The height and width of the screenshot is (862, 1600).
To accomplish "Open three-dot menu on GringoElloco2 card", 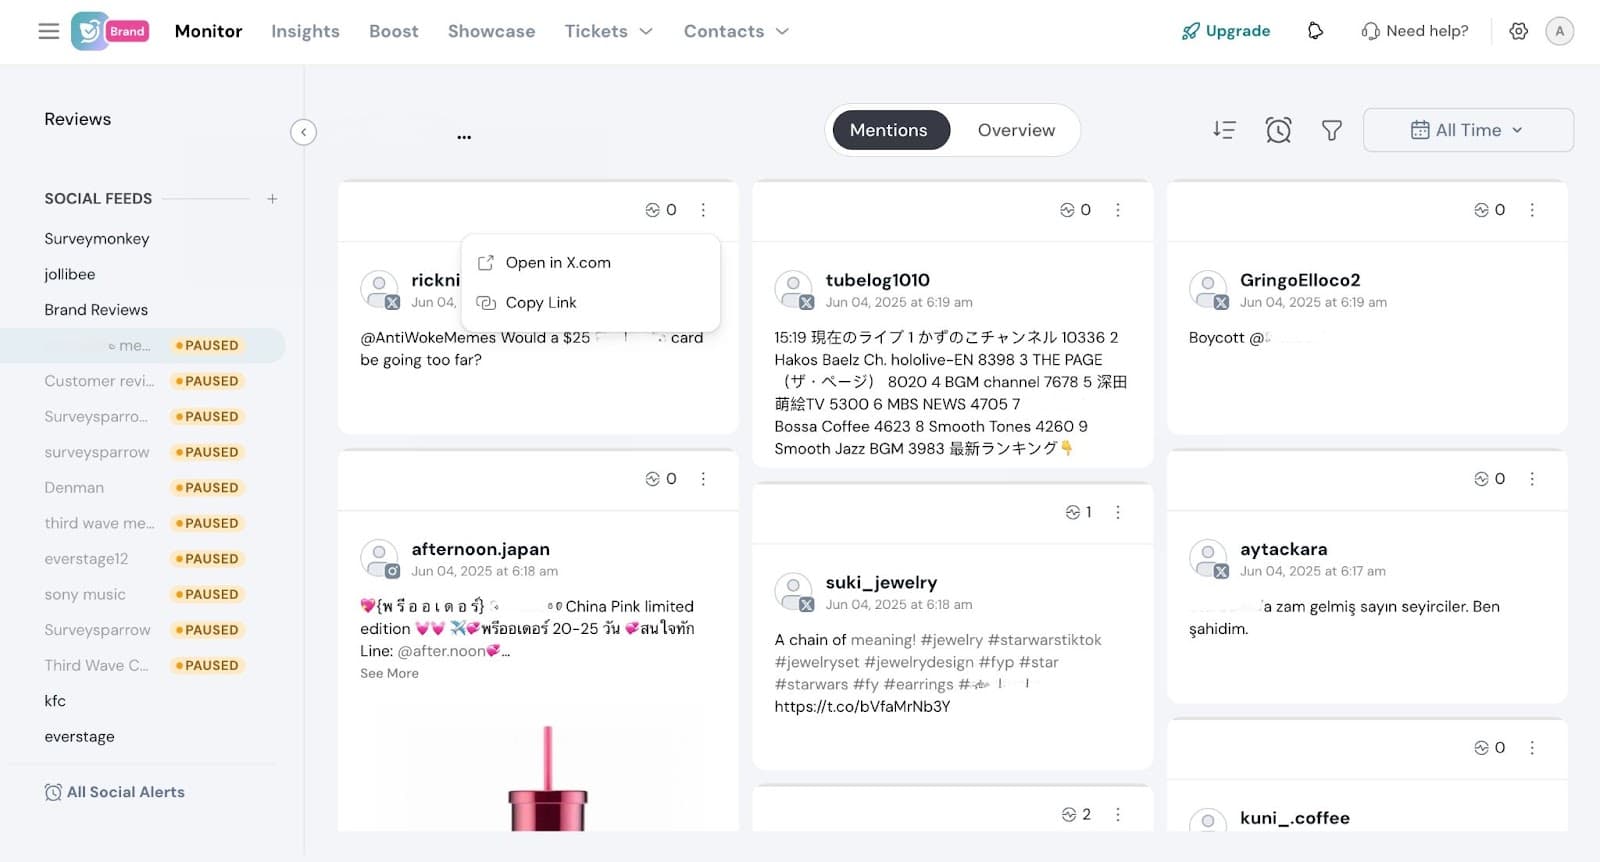I will pyautogui.click(x=1532, y=210).
